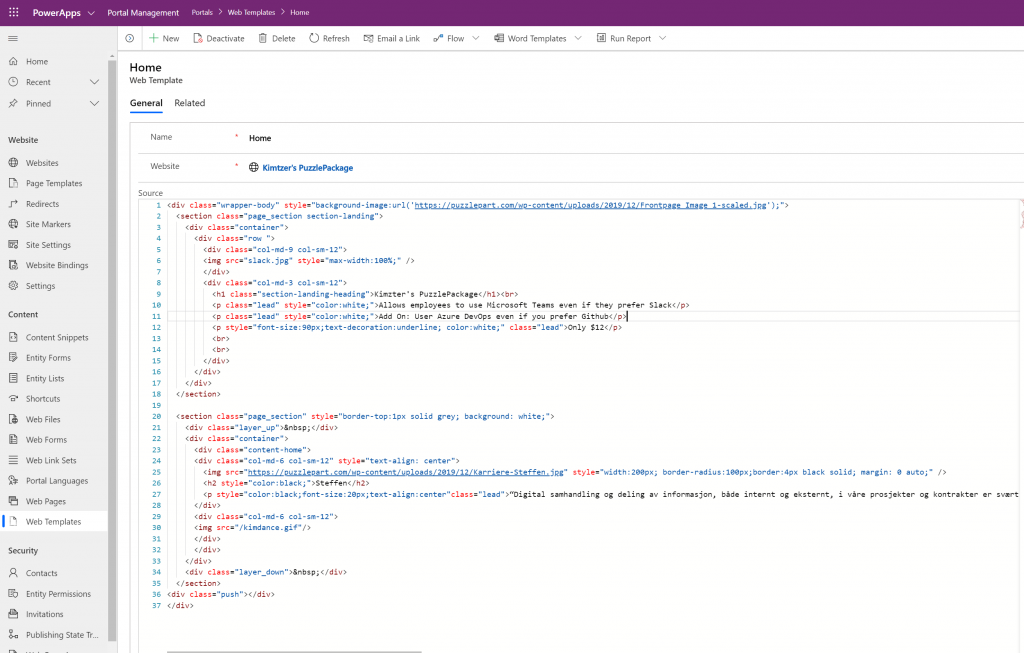
Task: Click the Page Templates icon
Action: pyautogui.click(x=13, y=183)
